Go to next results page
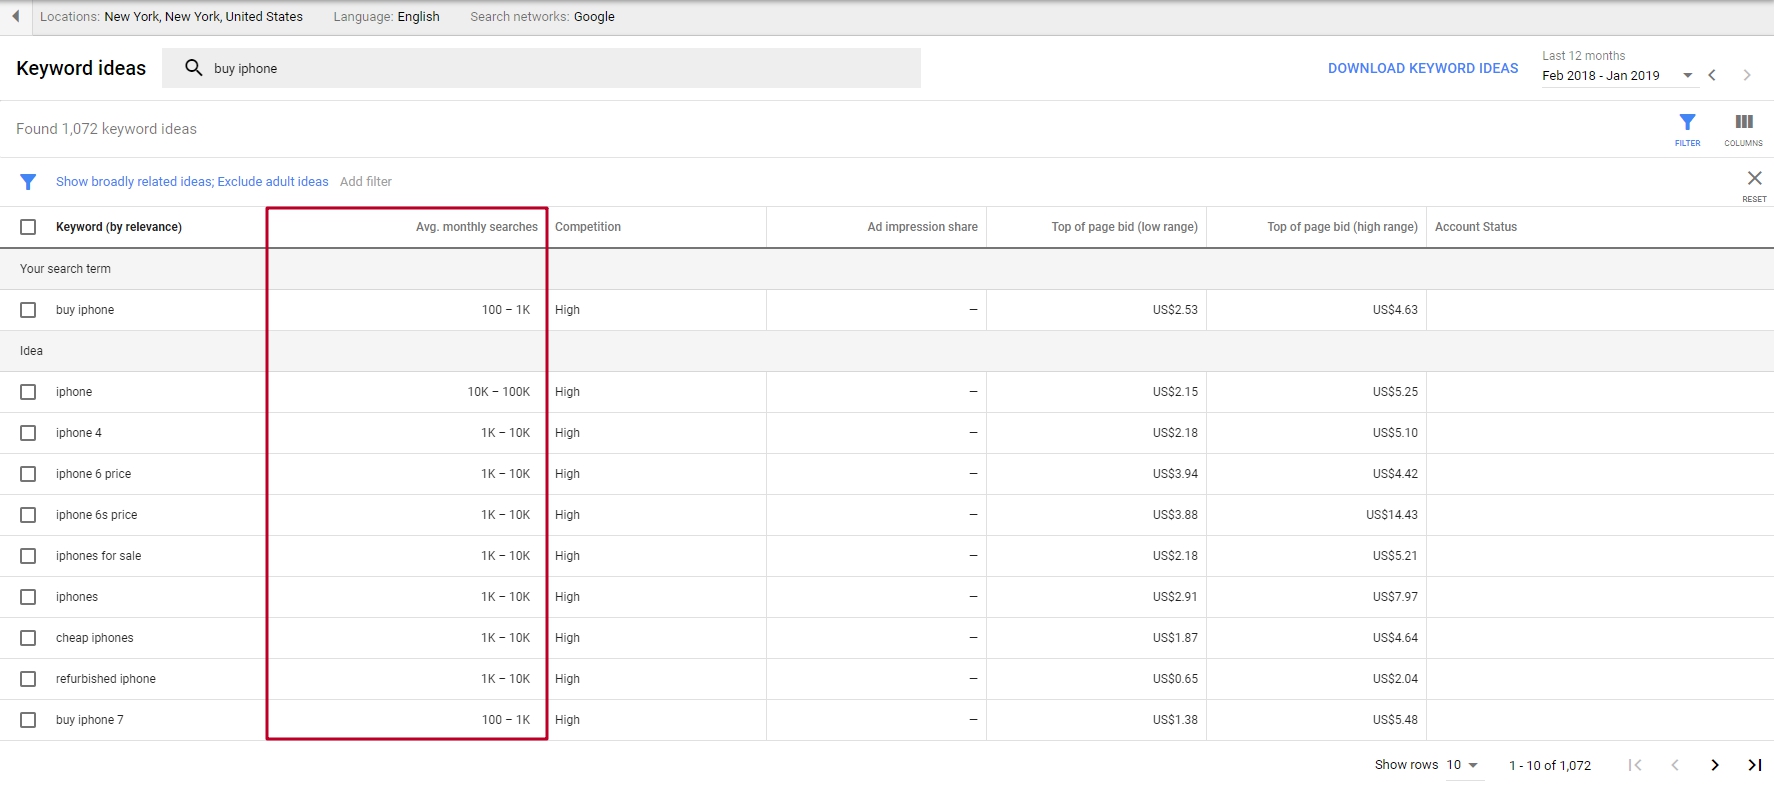 (x=1715, y=765)
